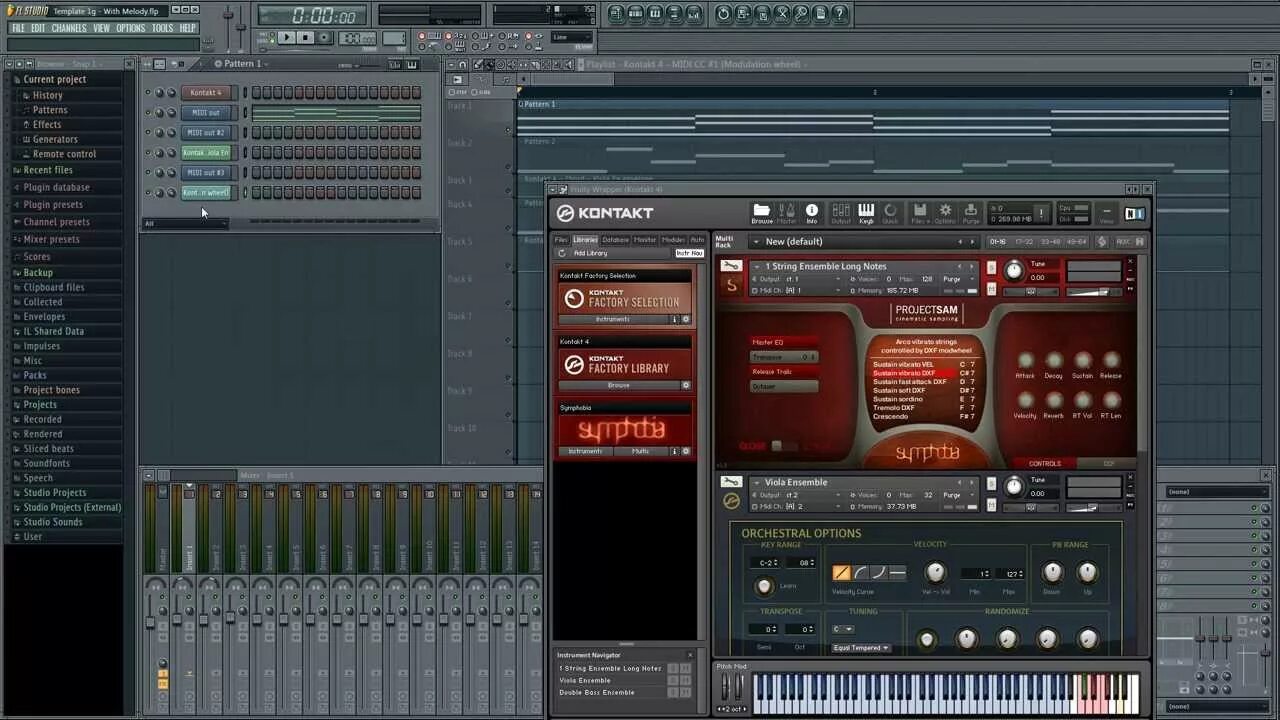Viewport: 1280px width, 720px height.
Task: Toggle Master EQ in Symphobia panel
Action: click(x=784, y=342)
